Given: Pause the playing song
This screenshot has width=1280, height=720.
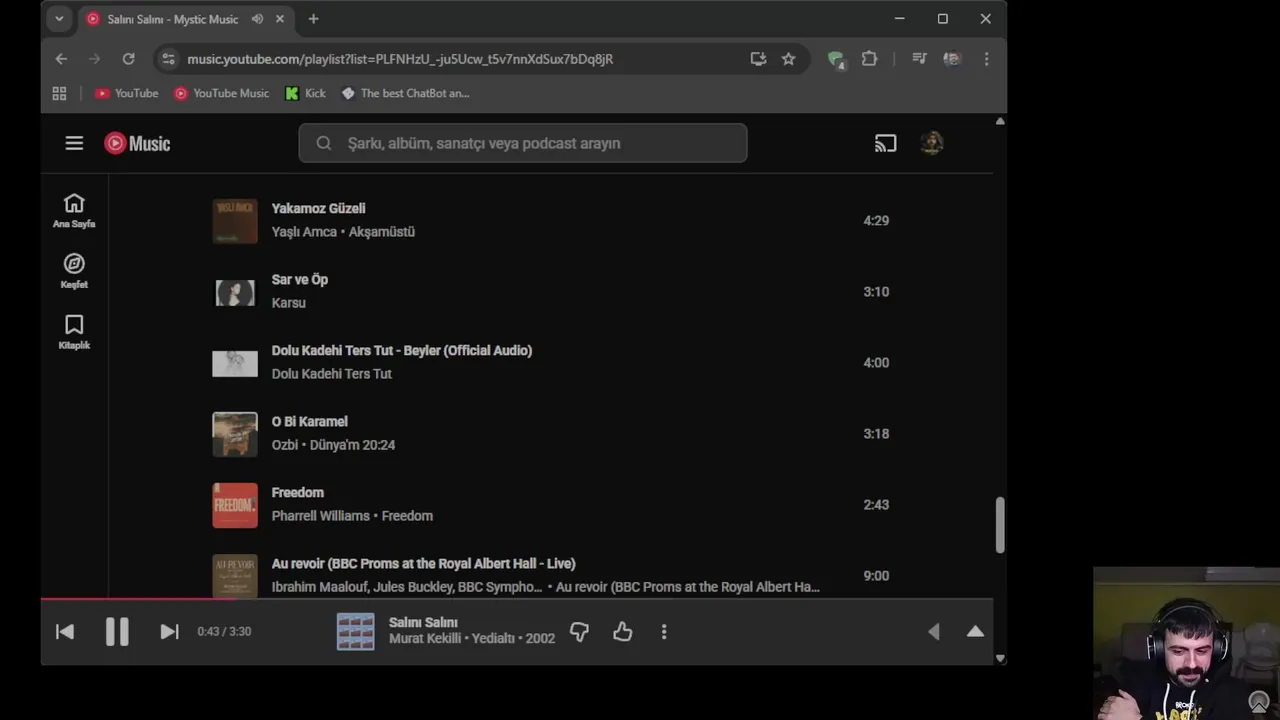Looking at the screenshot, I should point(117,631).
